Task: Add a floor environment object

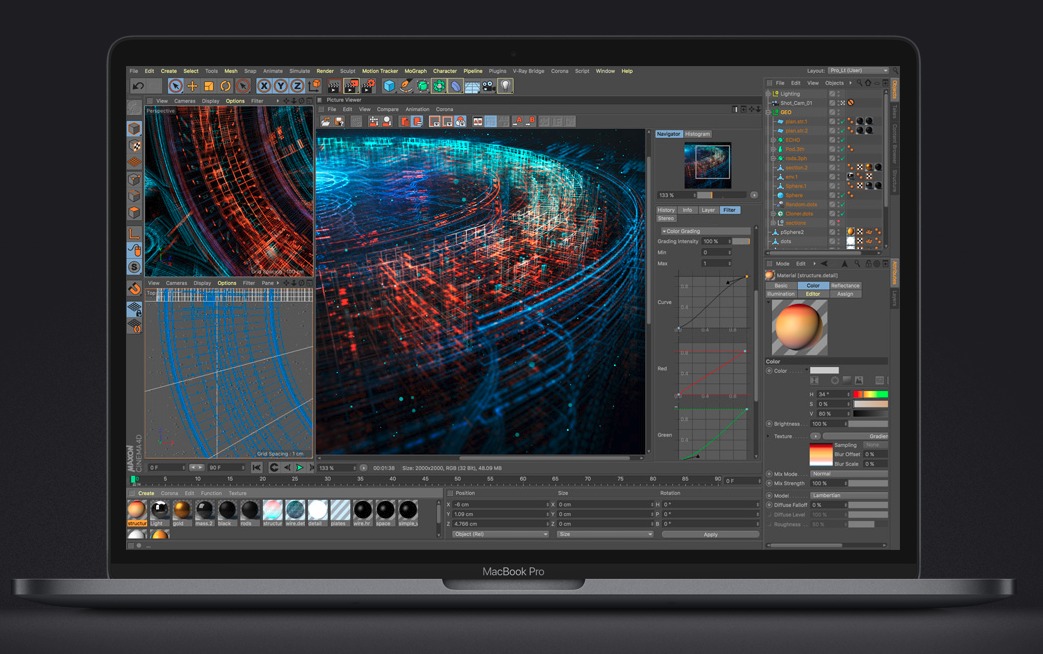Action: [x=472, y=86]
